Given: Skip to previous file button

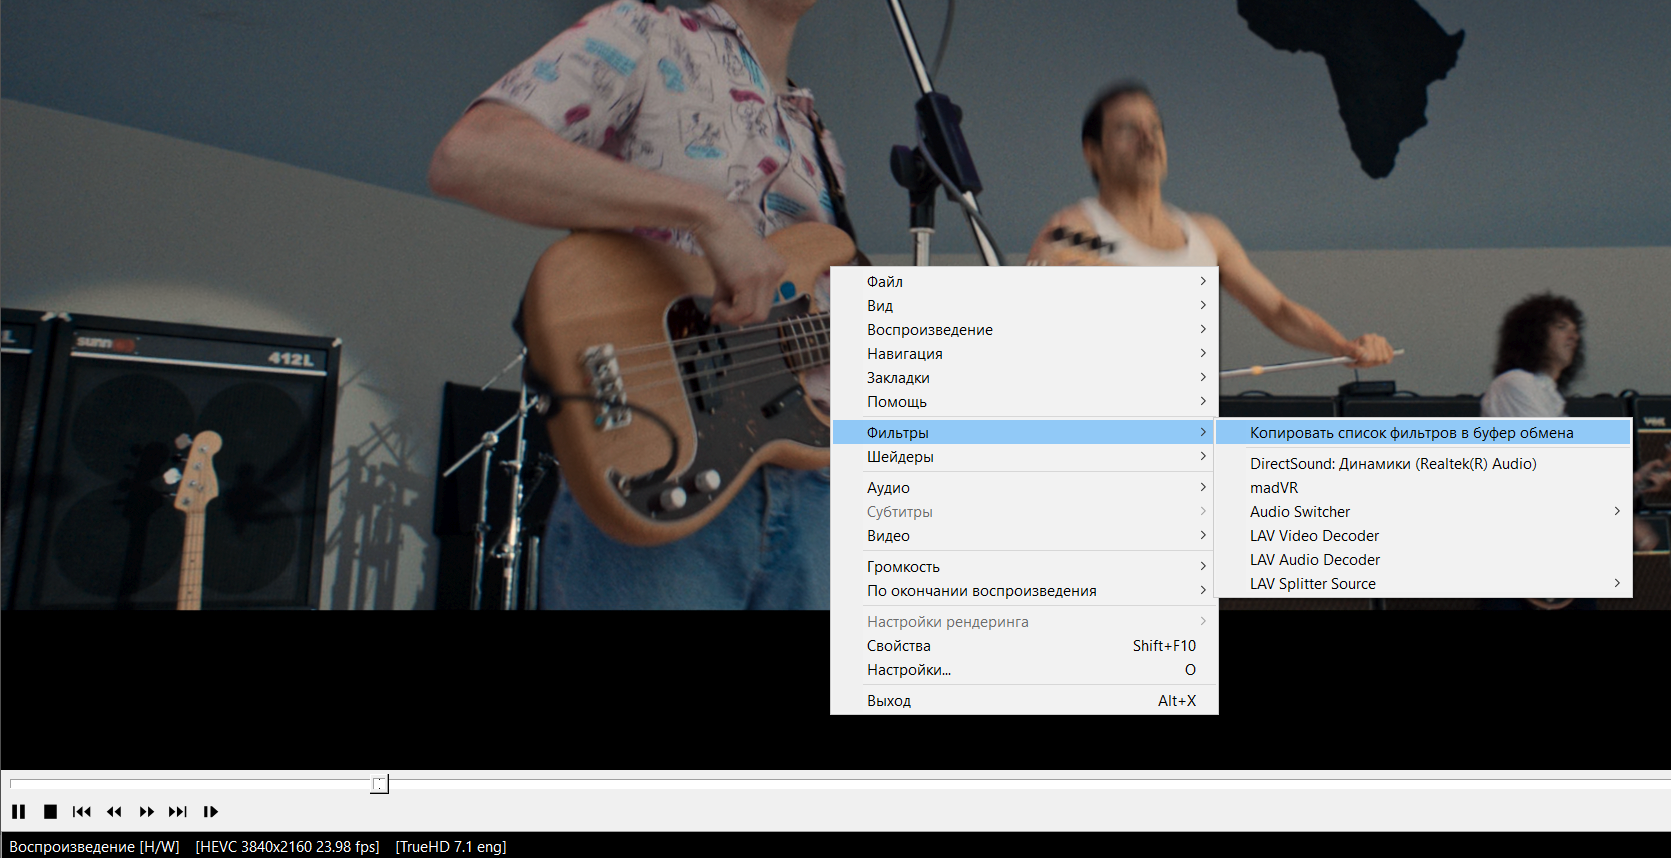Looking at the screenshot, I should 82,812.
